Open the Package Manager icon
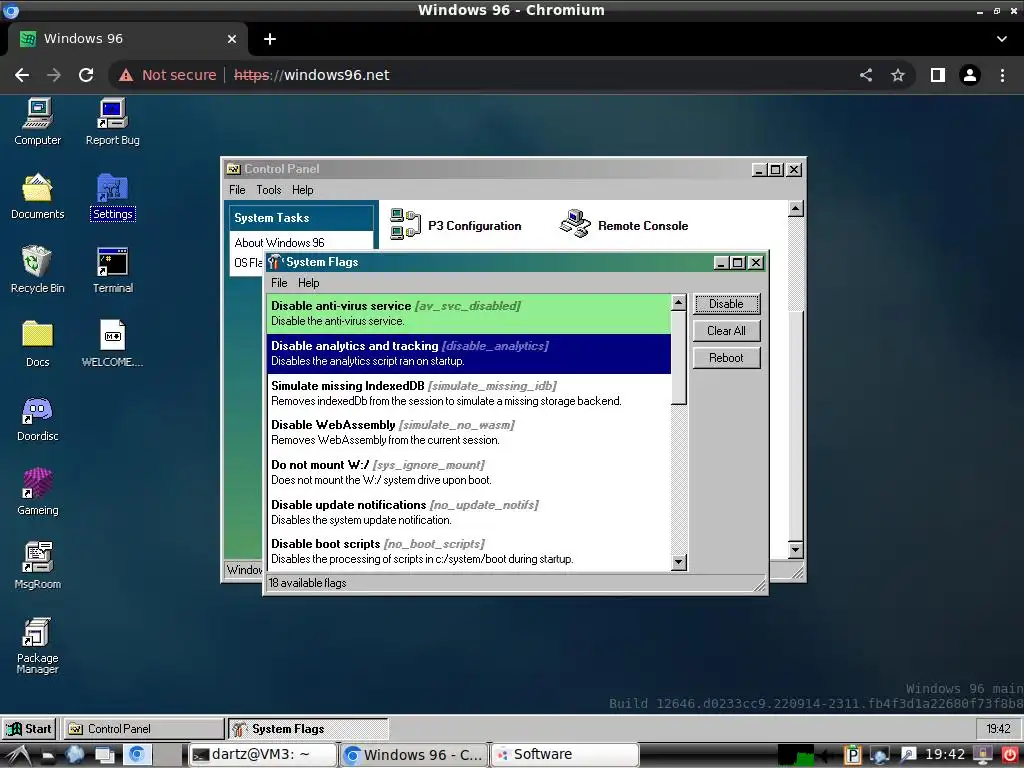Viewport: 1024px width, 768px height. click(37, 646)
